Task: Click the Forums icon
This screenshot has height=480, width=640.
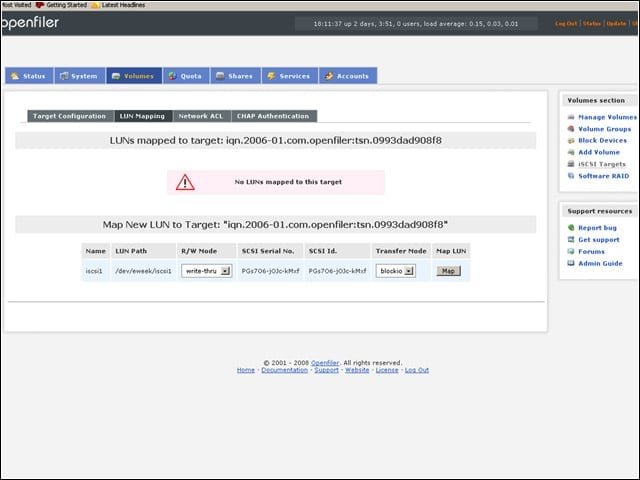Action: (x=571, y=251)
